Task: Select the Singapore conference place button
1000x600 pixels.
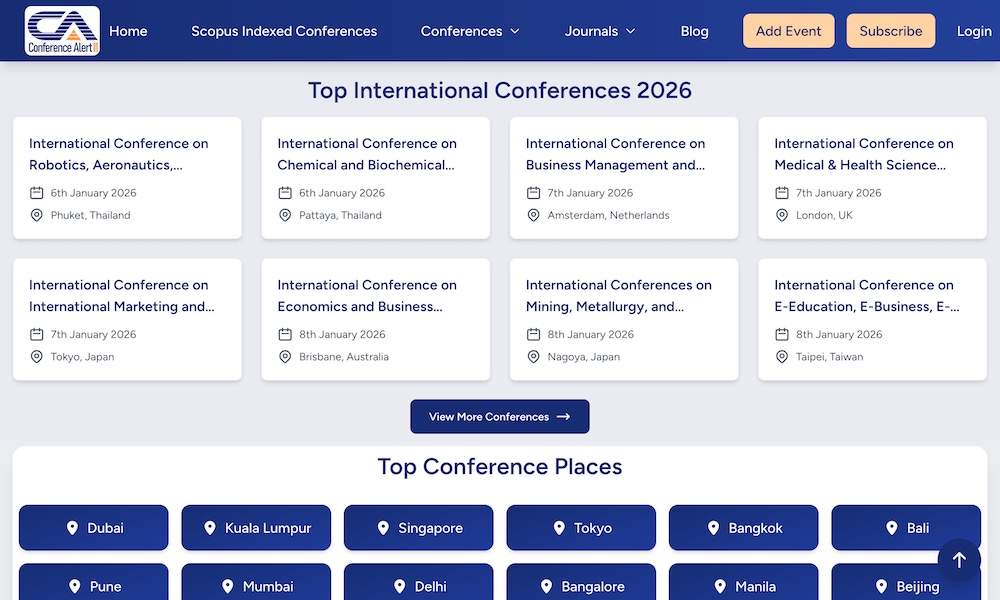Action: pyautogui.click(x=418, y=528)
